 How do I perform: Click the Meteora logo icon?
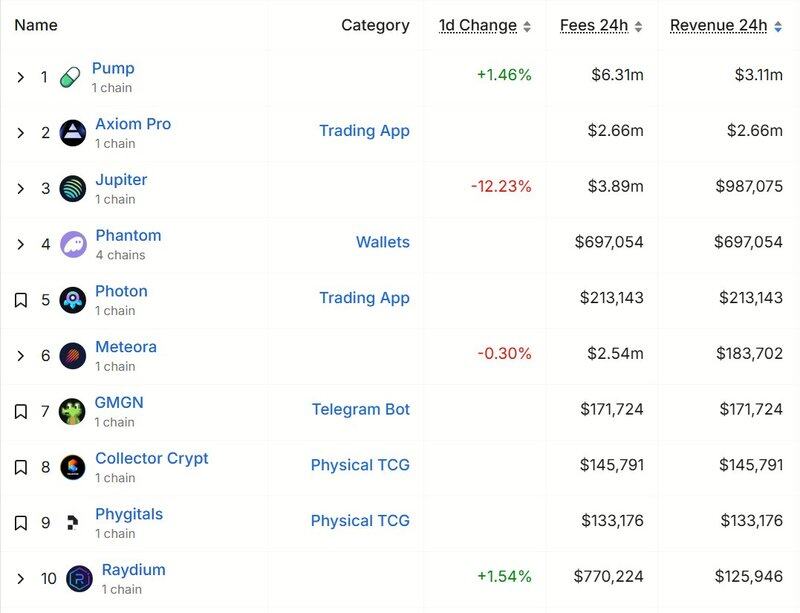72,355
